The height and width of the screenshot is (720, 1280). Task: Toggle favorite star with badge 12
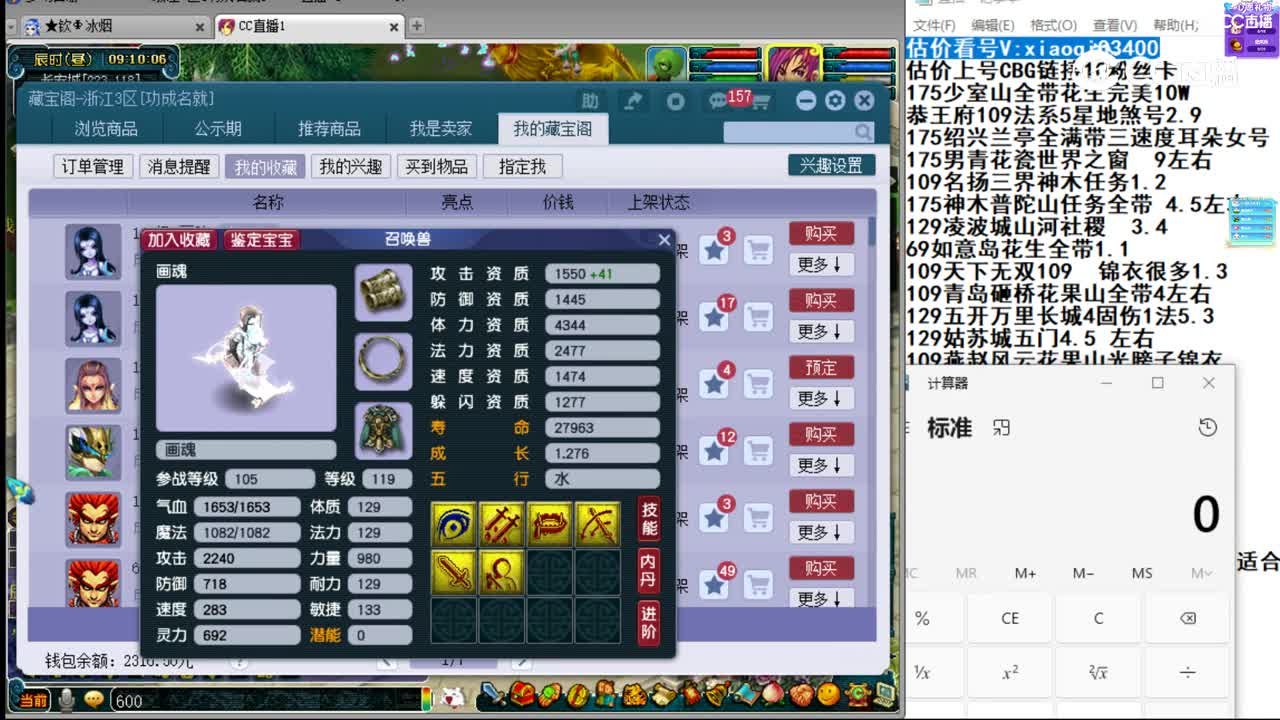(714, 451)
